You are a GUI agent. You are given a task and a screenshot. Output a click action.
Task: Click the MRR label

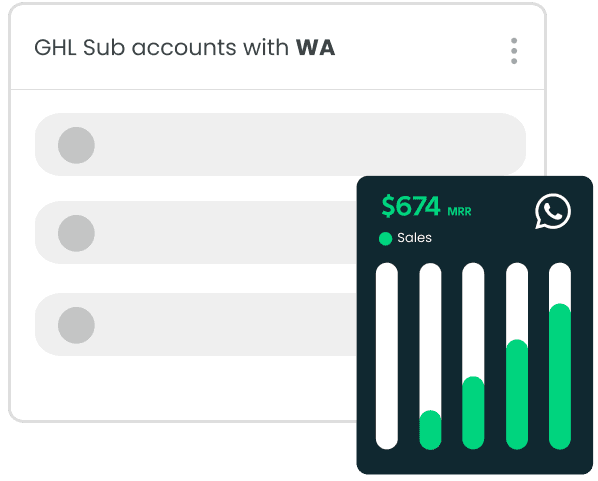pos(459,212)
